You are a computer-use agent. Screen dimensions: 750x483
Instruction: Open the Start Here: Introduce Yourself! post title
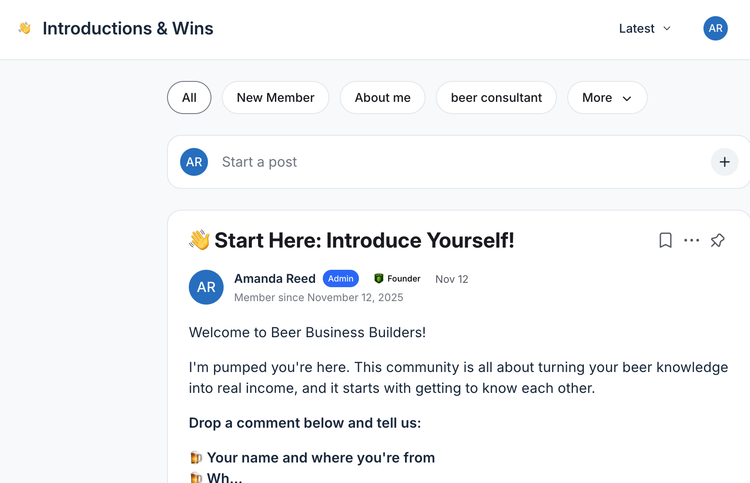(364, 240)
